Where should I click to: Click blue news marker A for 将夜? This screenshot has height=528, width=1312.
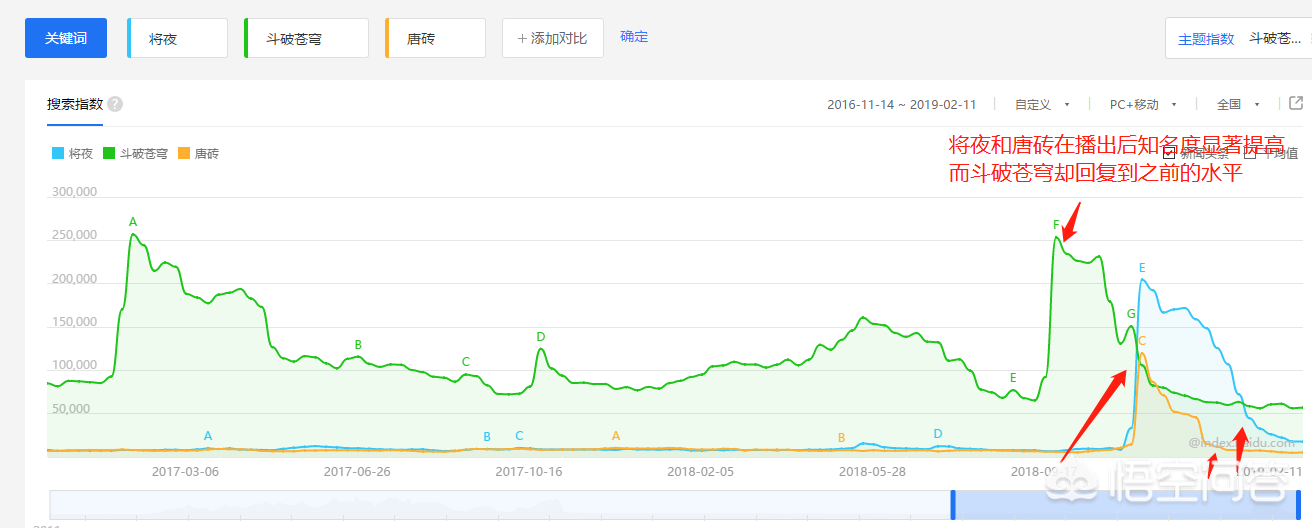click(x=208, y=436)
